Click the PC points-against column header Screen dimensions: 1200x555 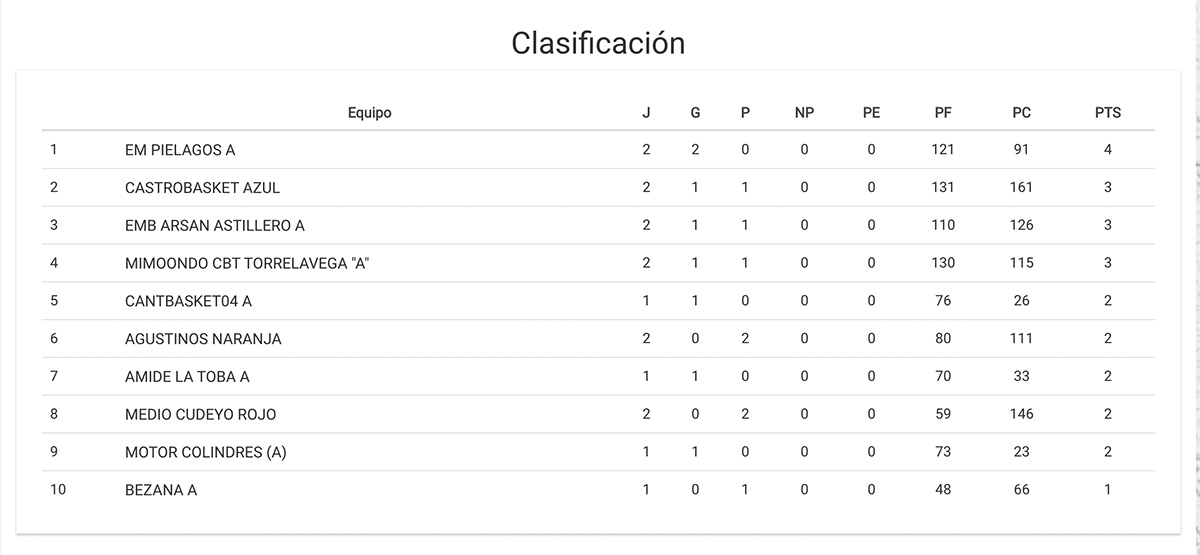click(x=1021, y=113)
